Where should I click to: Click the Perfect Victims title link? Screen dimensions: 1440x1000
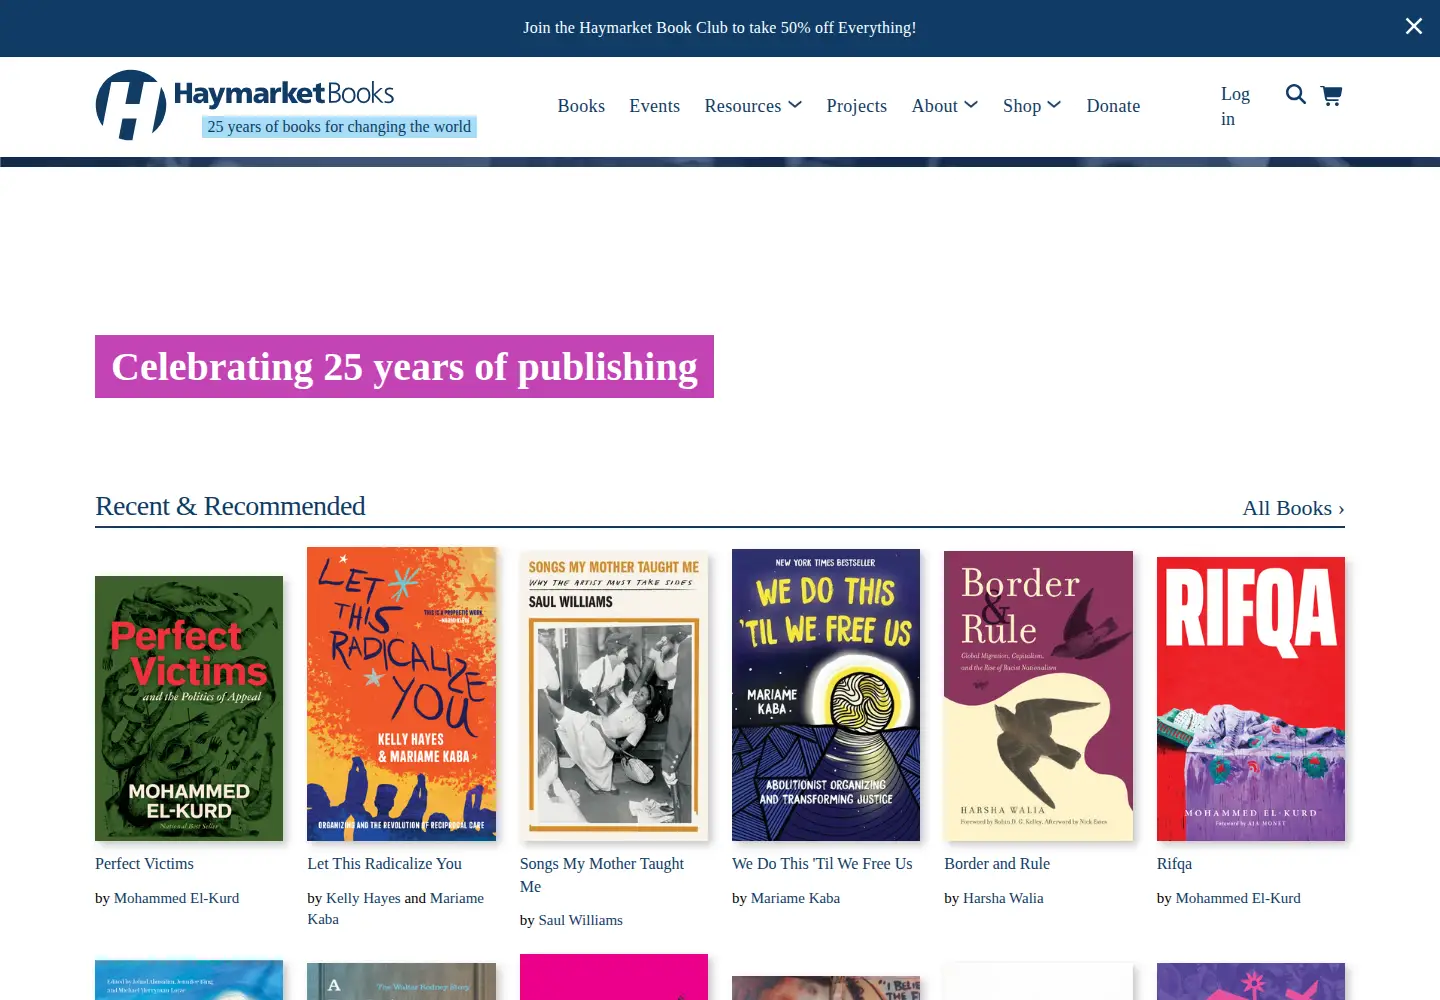pos(144,864)
